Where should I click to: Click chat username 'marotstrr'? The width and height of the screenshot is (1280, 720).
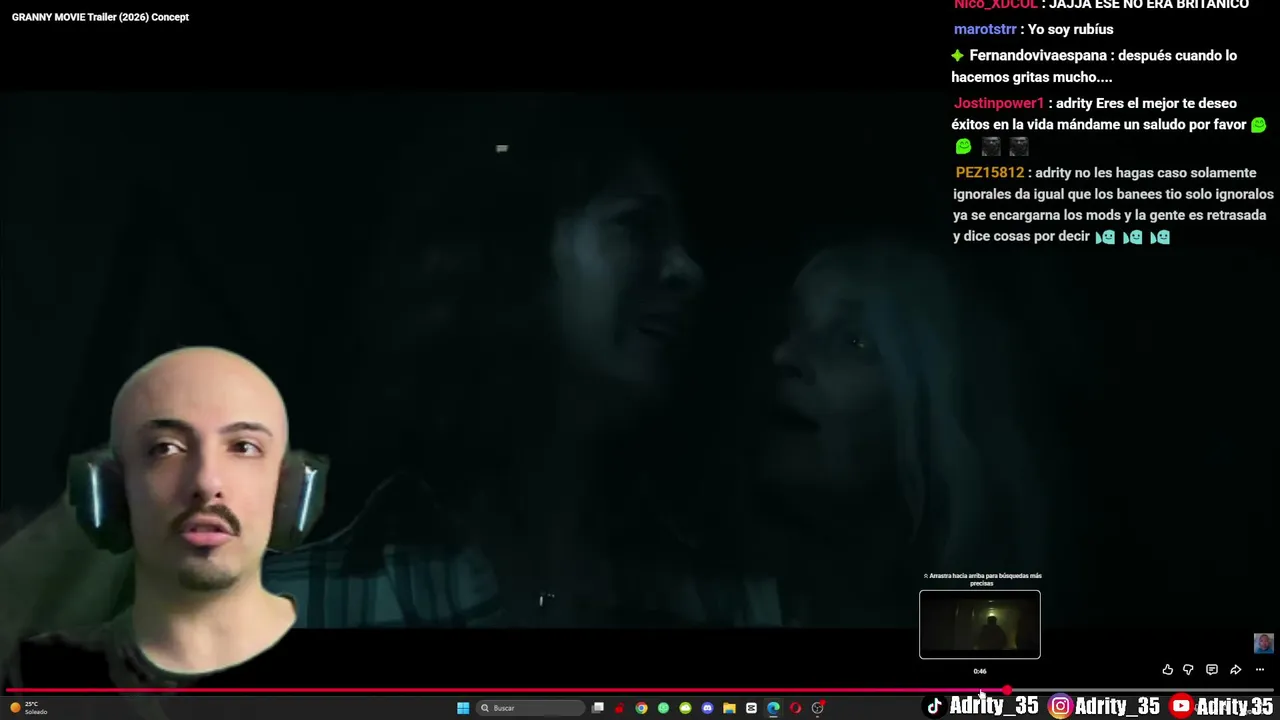click(985, 29)
